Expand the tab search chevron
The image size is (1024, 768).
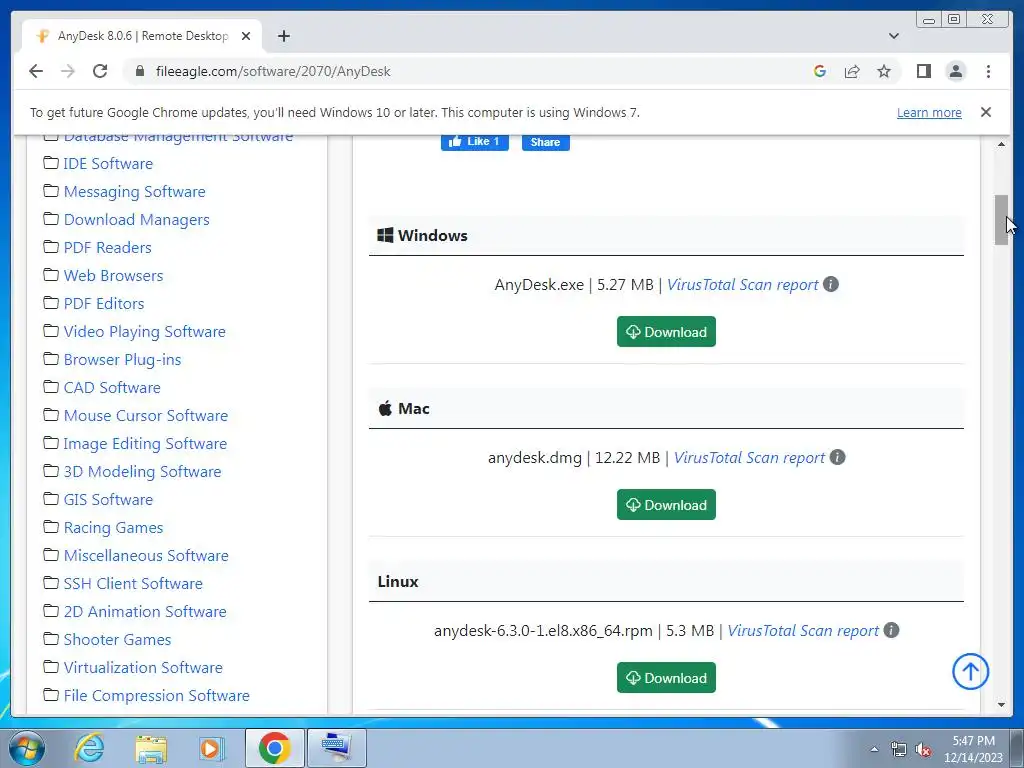(x=893, y=36)
